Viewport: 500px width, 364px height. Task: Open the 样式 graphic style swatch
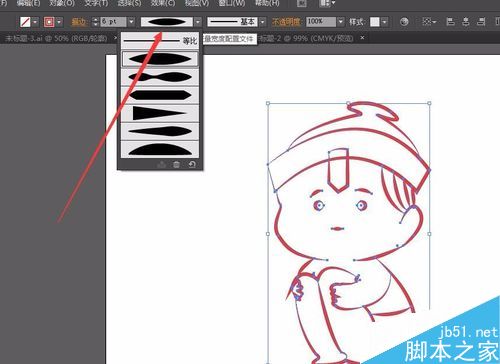point(375,22)
